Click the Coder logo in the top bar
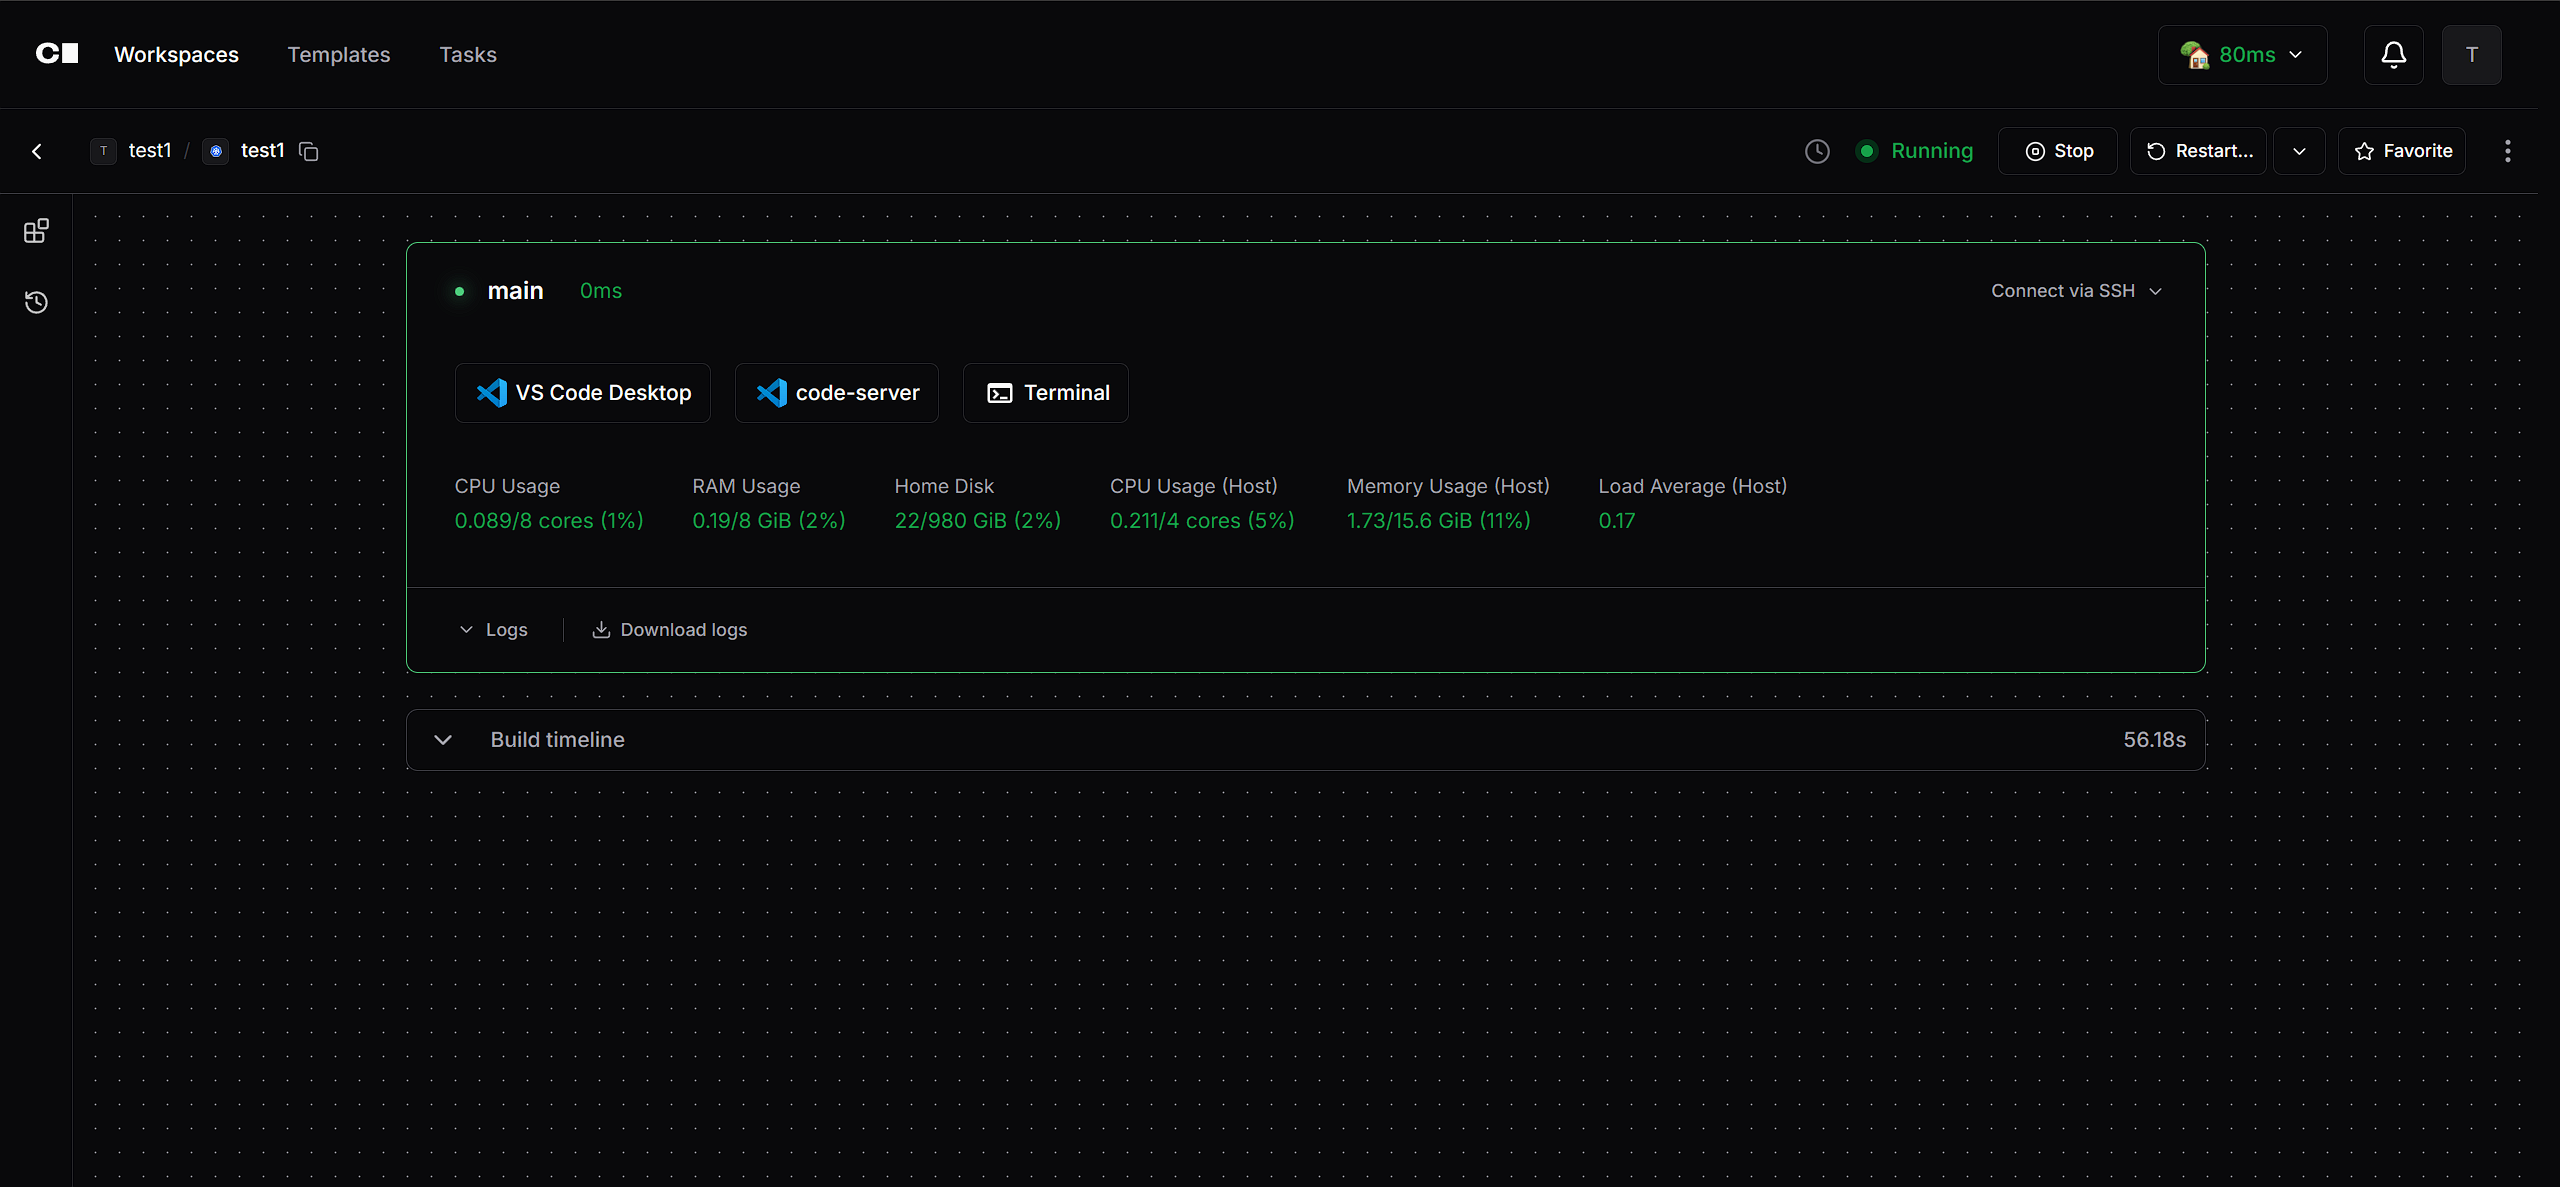The height and width of the screenshot is (1187, 2560). [x=57, y=54]
